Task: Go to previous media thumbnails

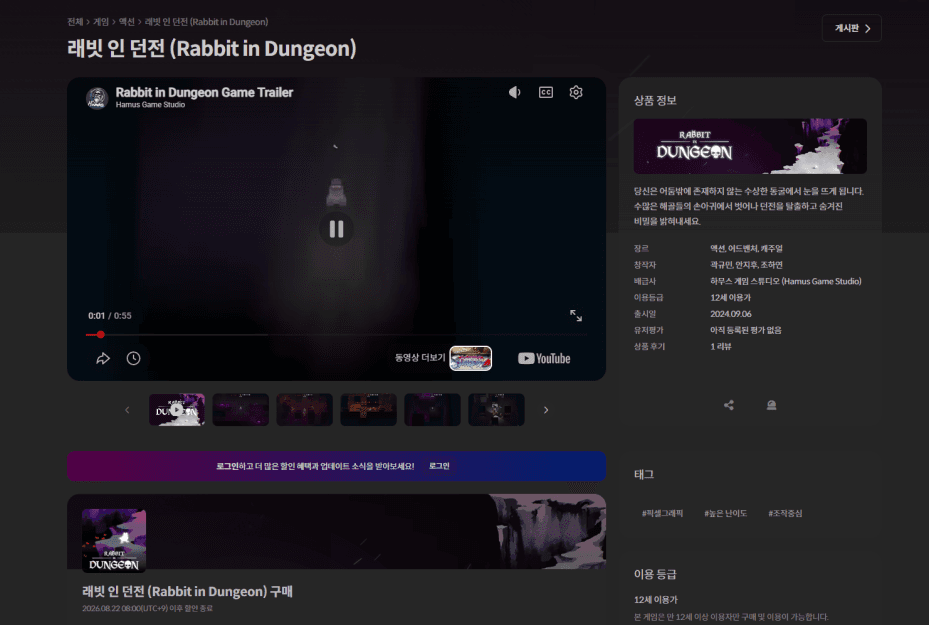Action: click(x=127, y=410)
